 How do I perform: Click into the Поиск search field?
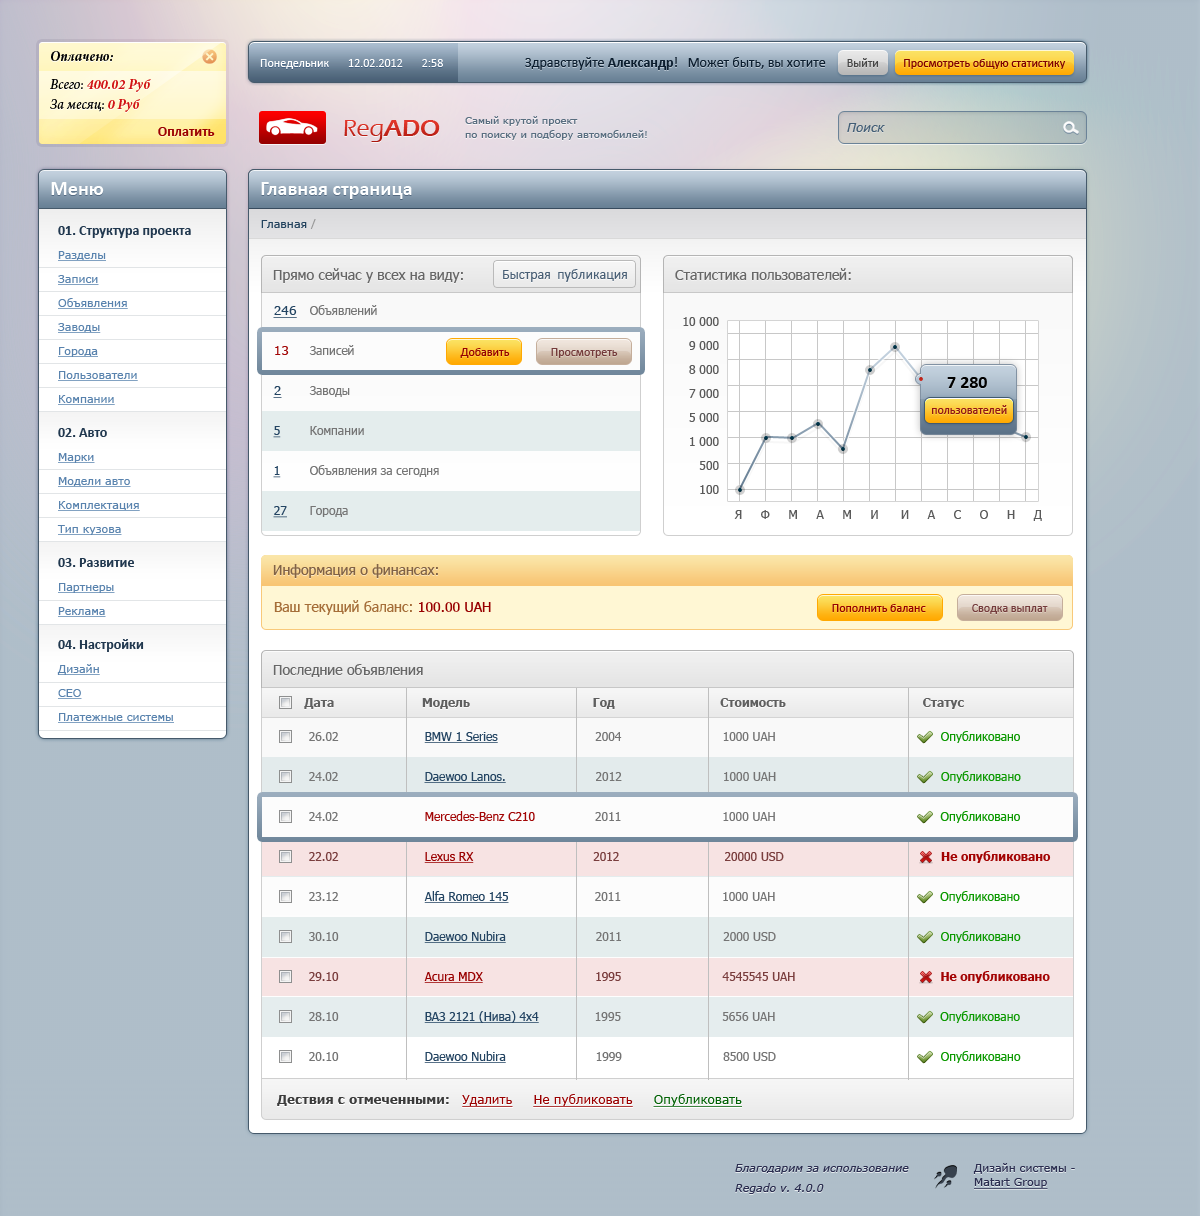click(950, 128)
